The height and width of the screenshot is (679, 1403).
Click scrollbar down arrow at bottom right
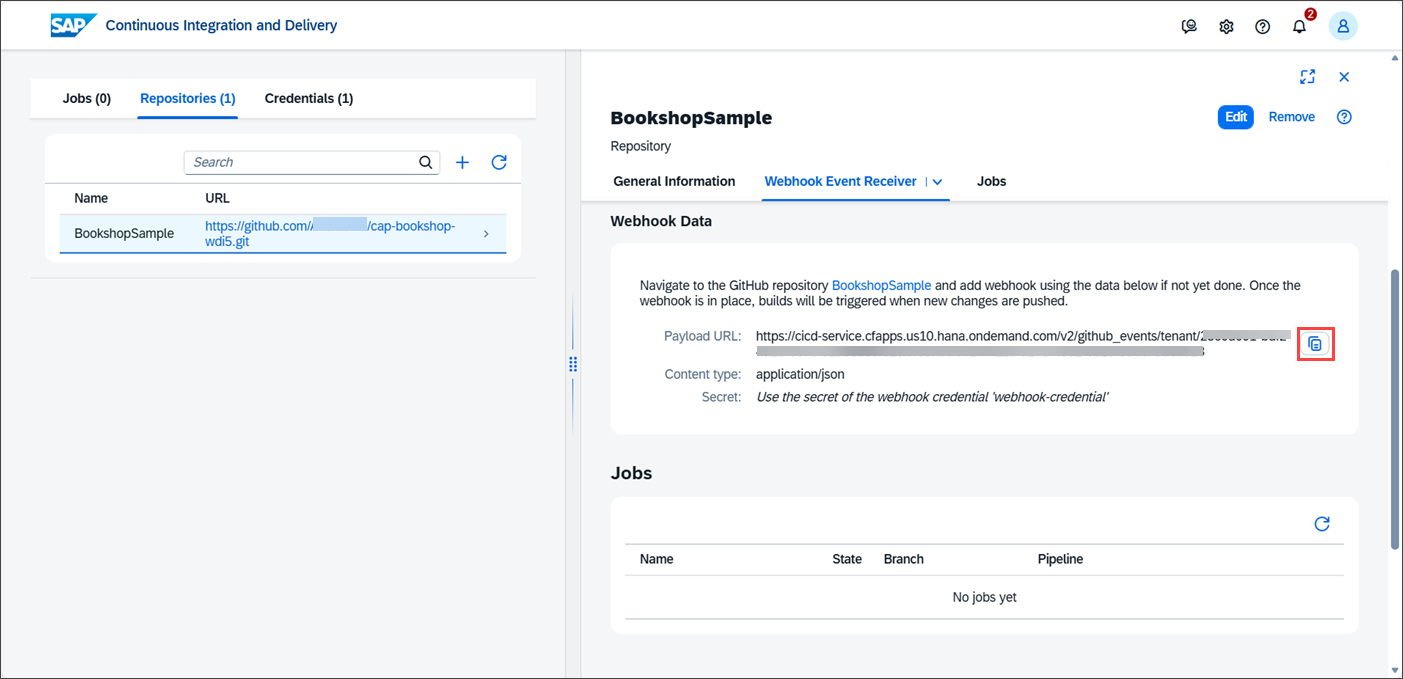click(x=1396, y=669)
